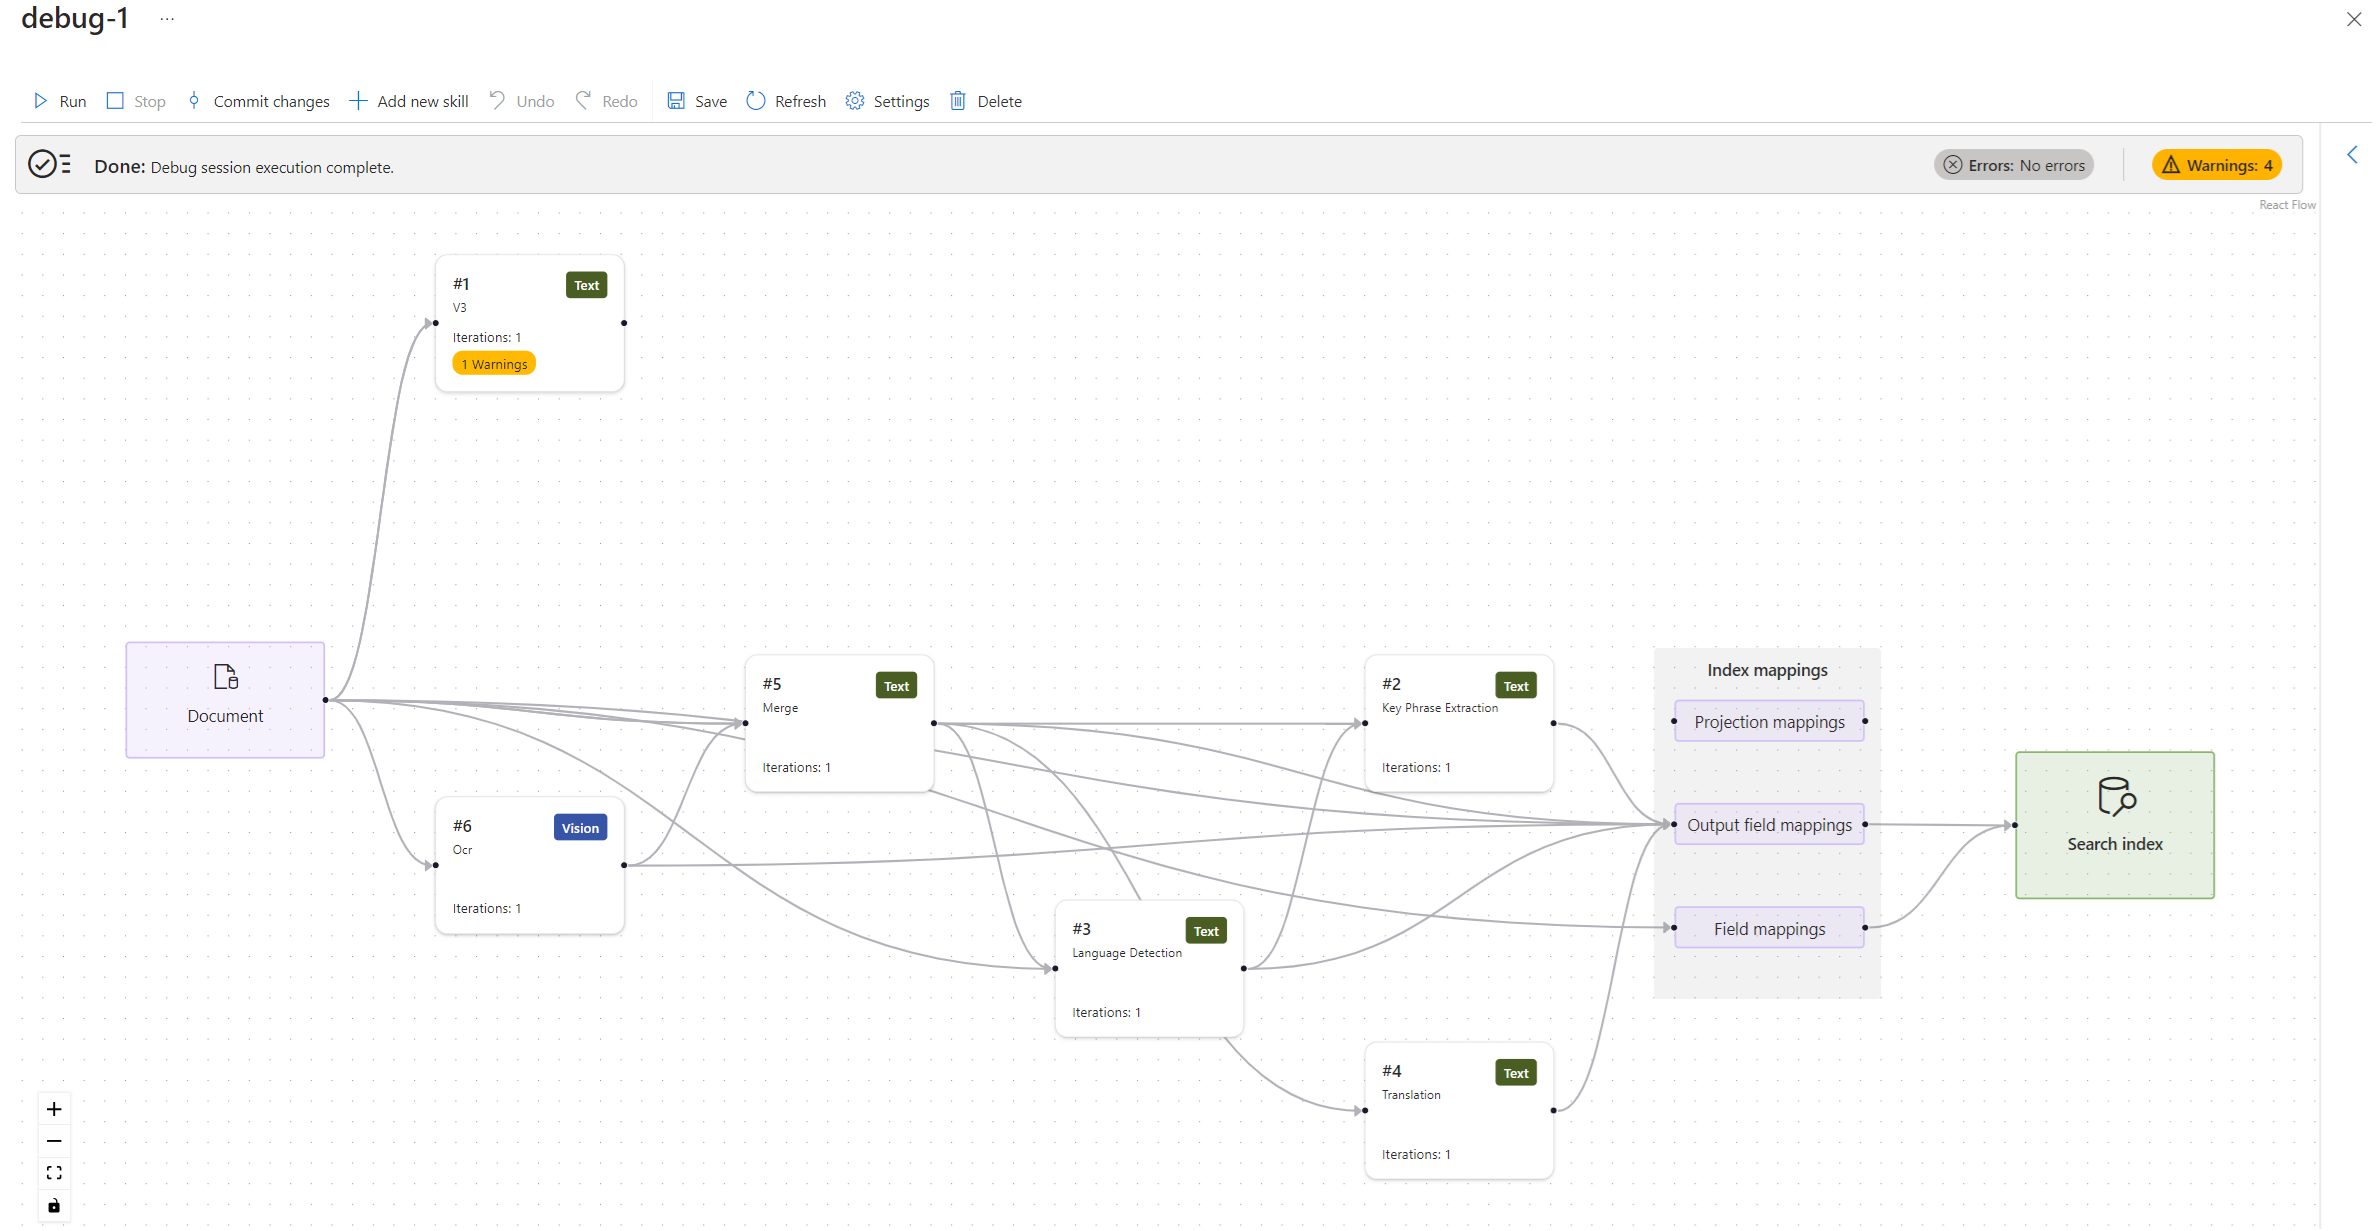Click the Errors: No errors status indicator
2377x1231 pixels.
tap(2014, 165)
